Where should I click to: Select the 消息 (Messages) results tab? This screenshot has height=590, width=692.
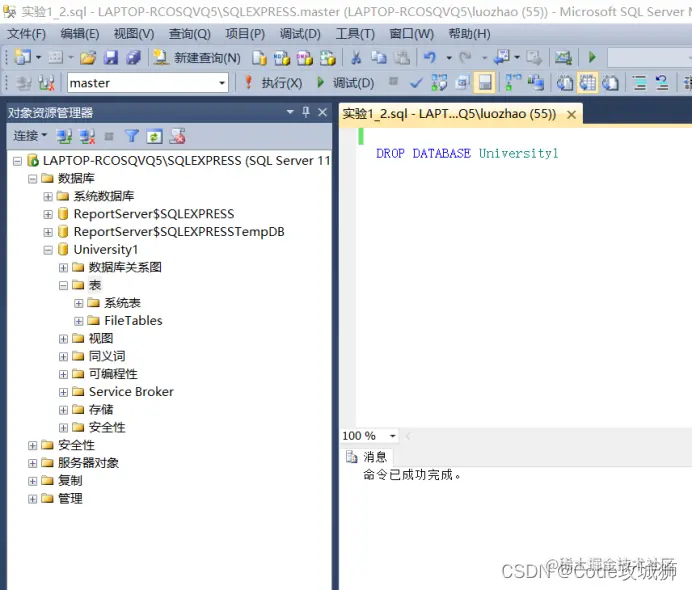tap(366, 457)
